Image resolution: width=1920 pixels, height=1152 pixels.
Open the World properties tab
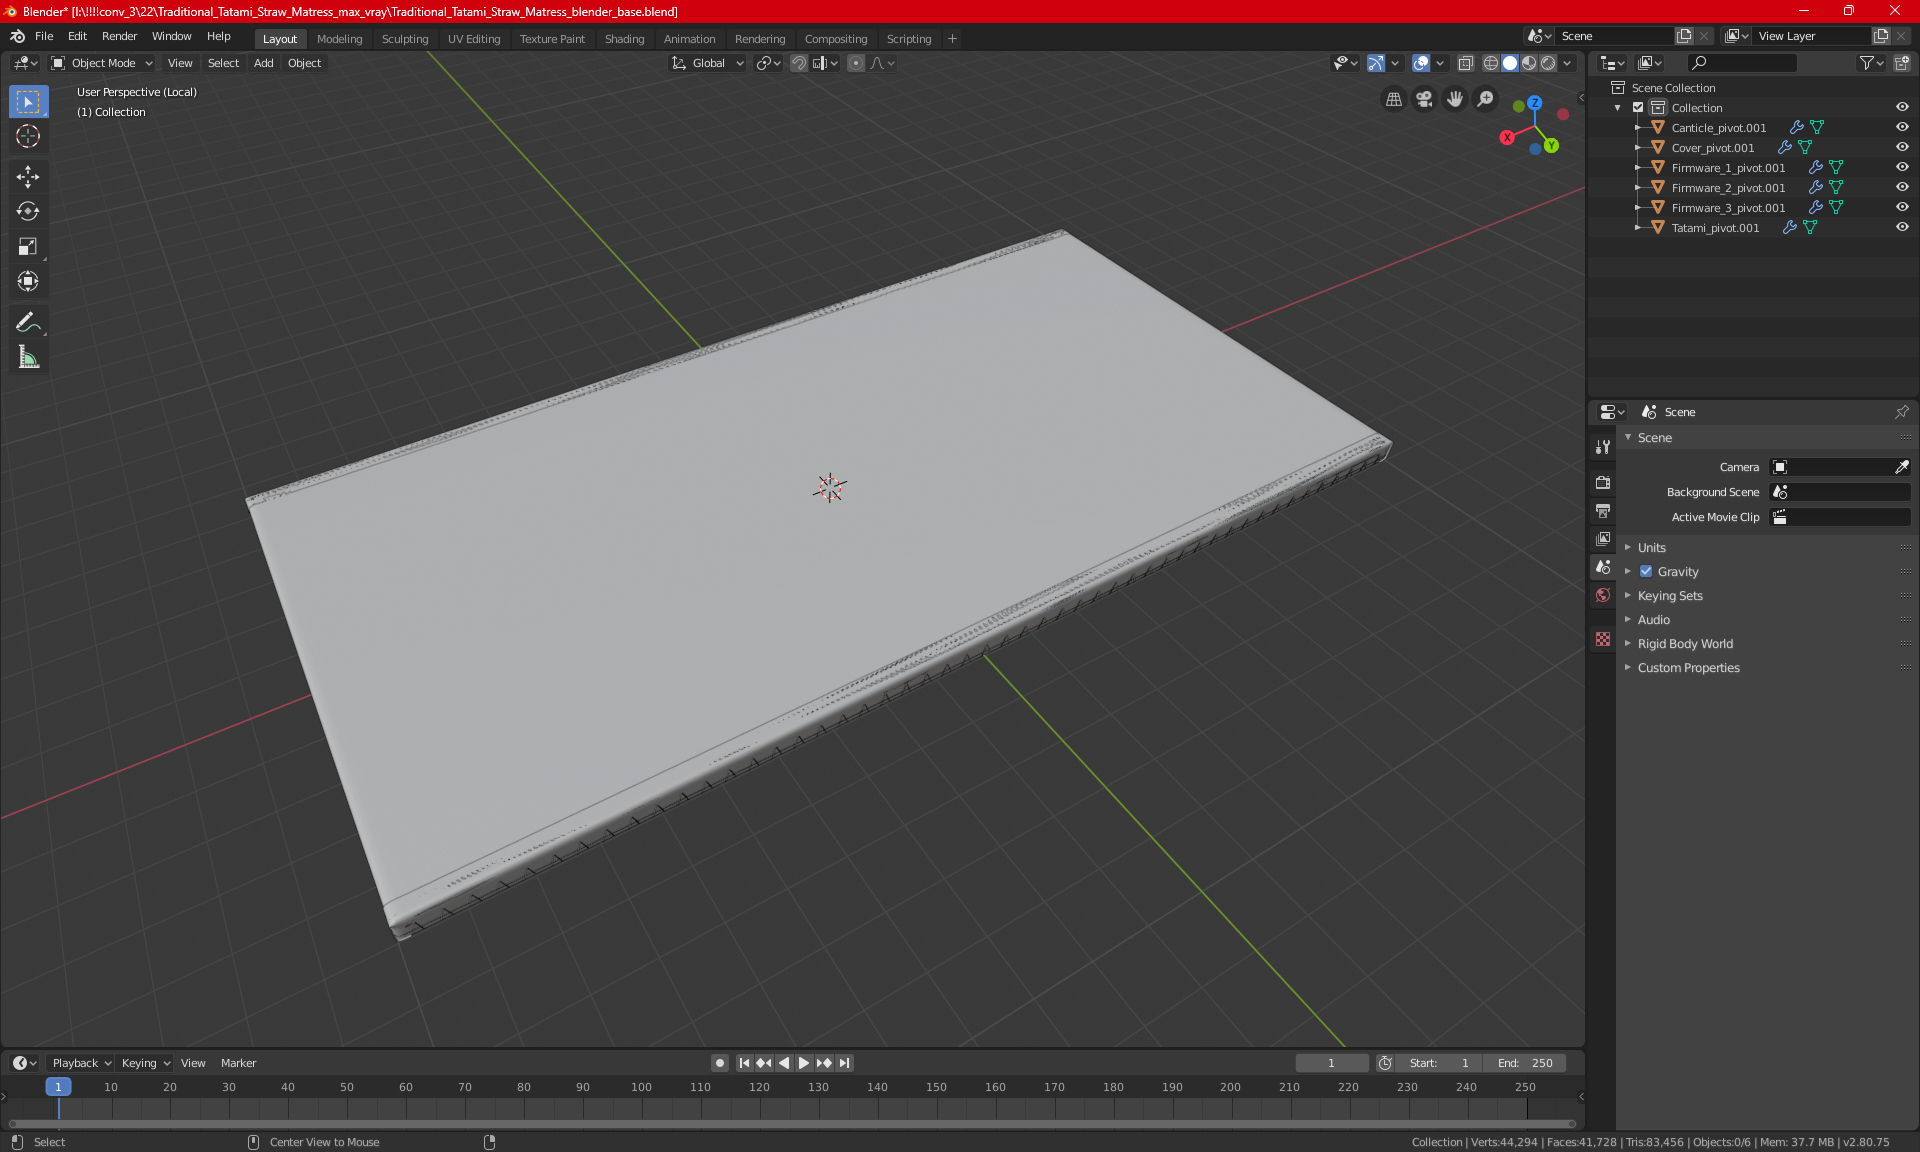click(1603, 595)
